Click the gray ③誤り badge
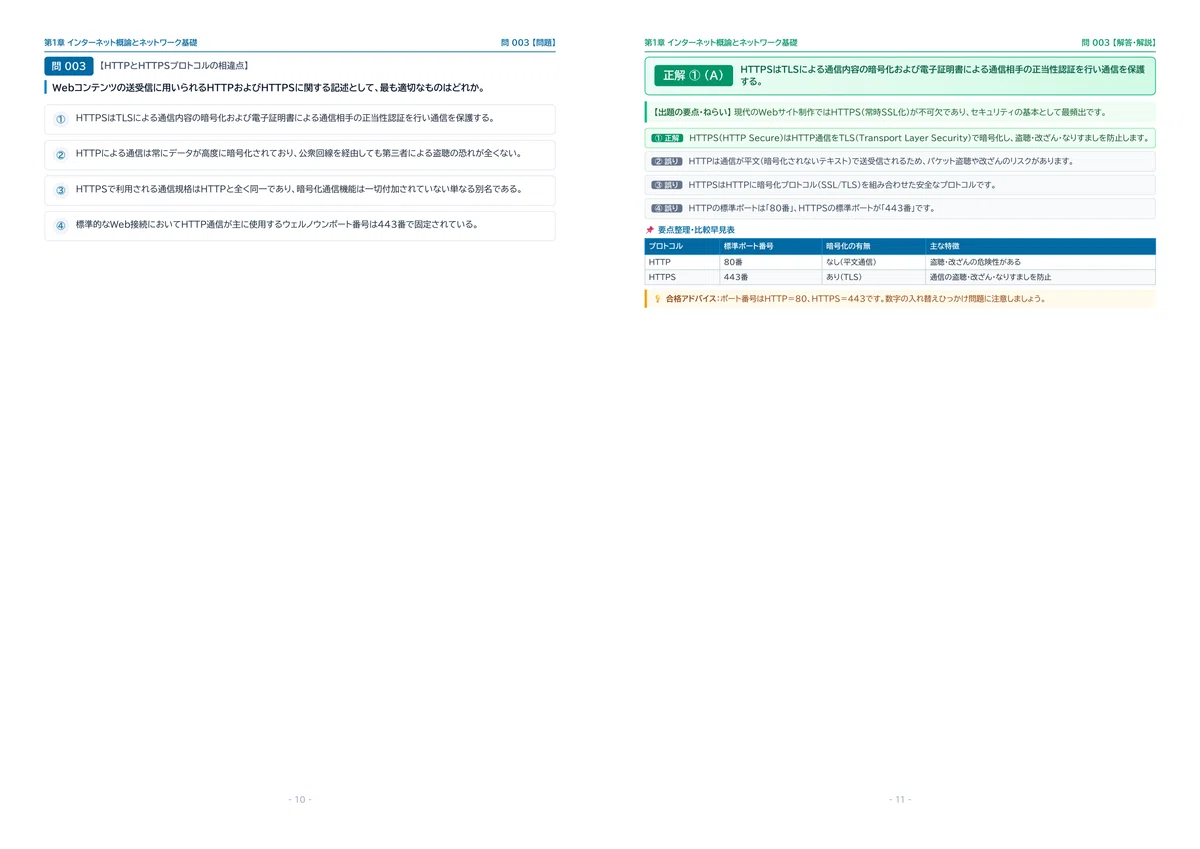The height and width of the screenshot is (849, 1200). point(665,185)
